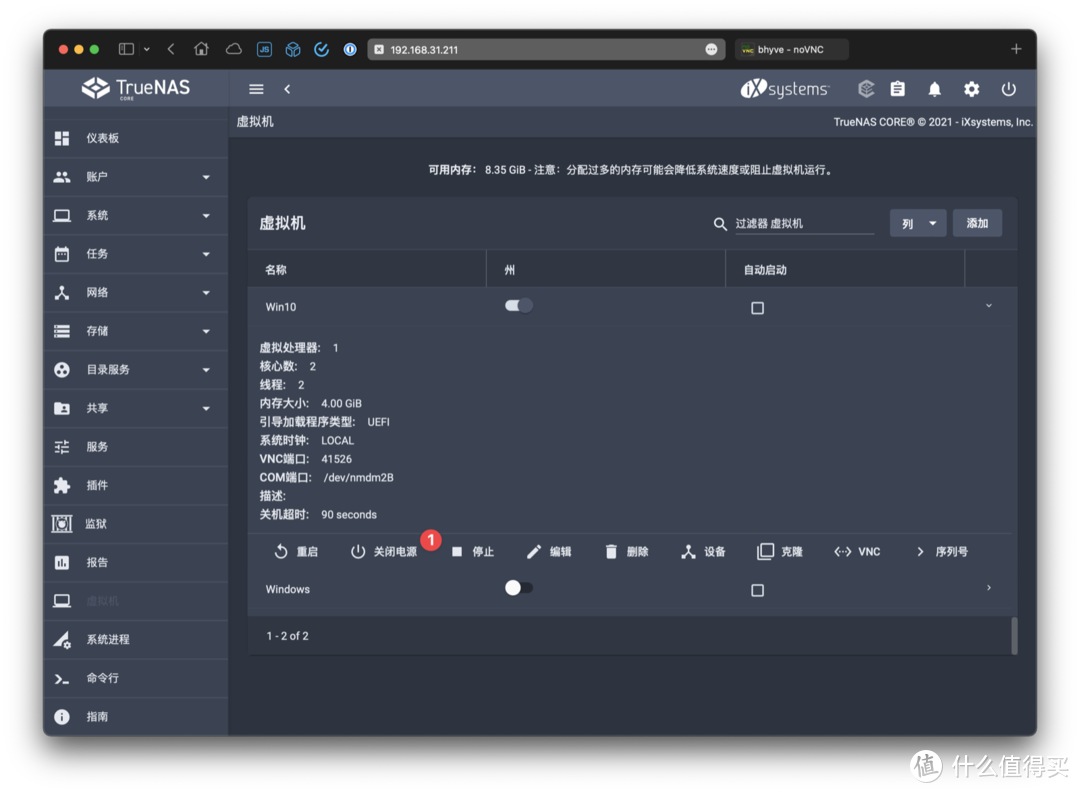Click the iXsystems logo link

coord(785,89)
